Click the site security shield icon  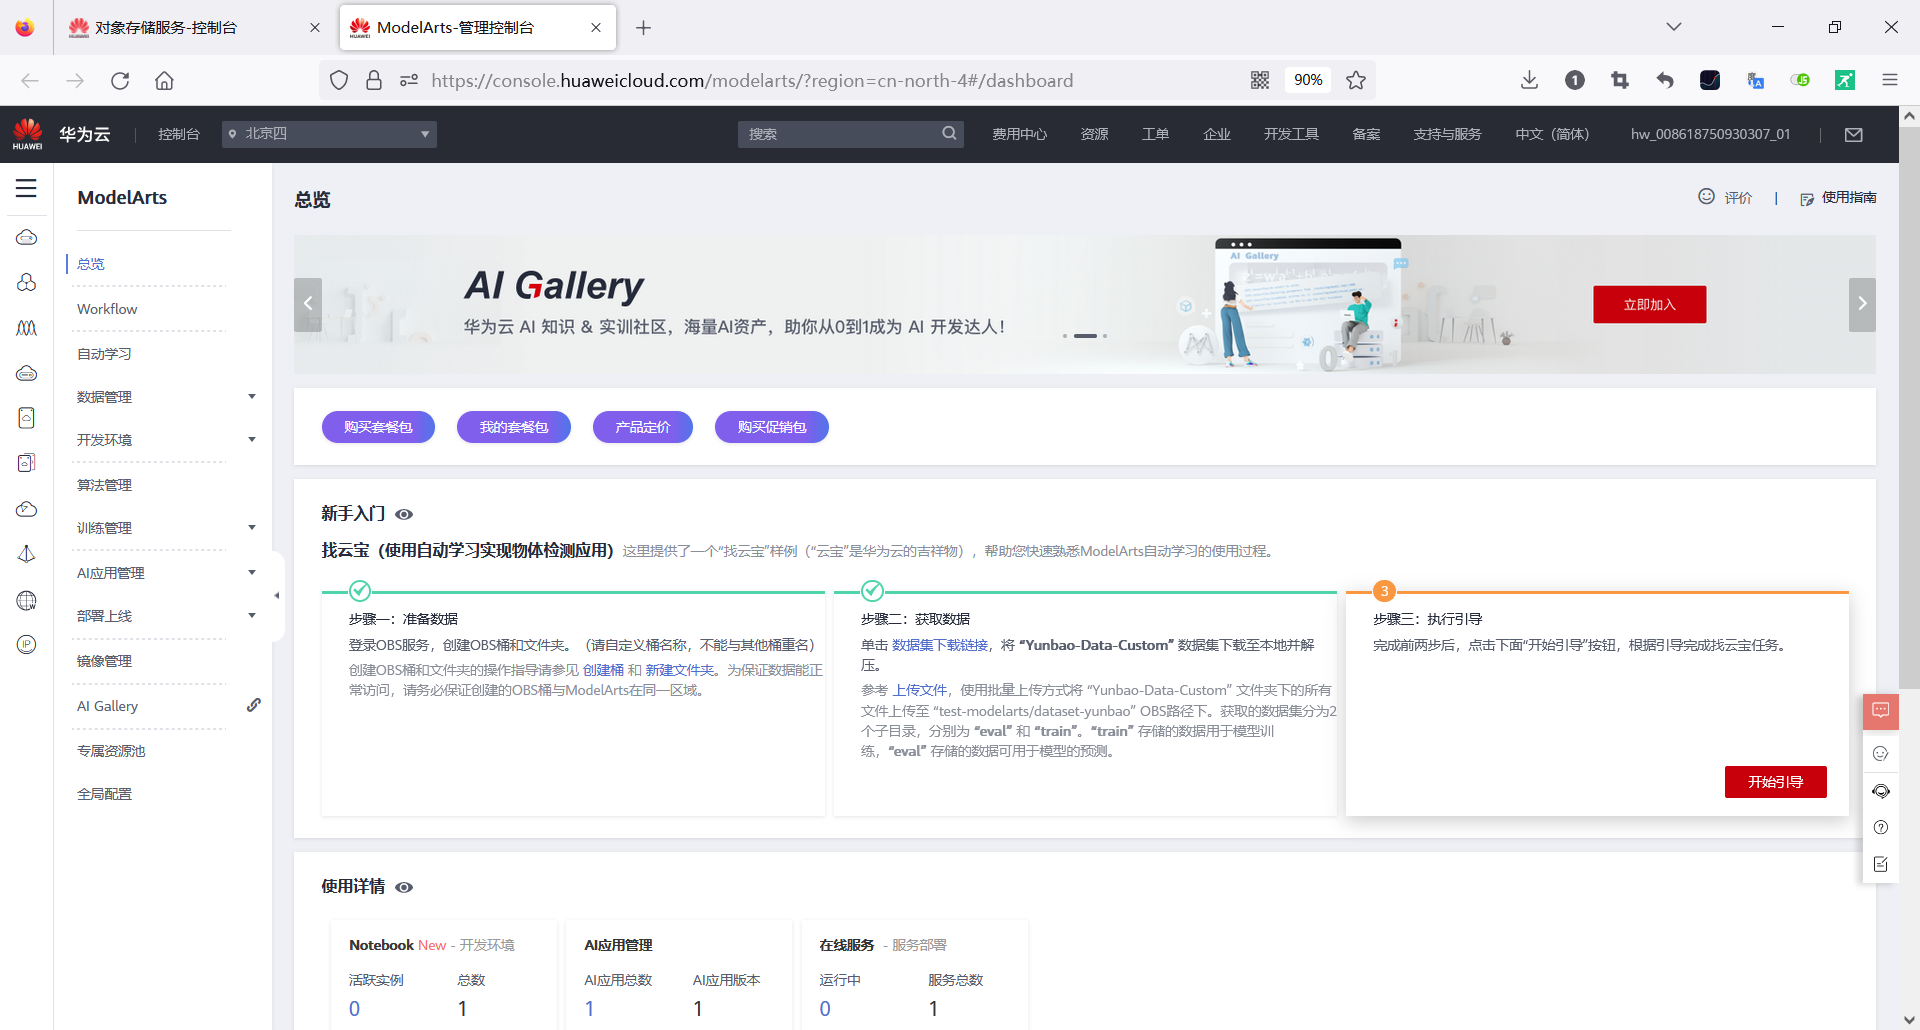(339, 80)
